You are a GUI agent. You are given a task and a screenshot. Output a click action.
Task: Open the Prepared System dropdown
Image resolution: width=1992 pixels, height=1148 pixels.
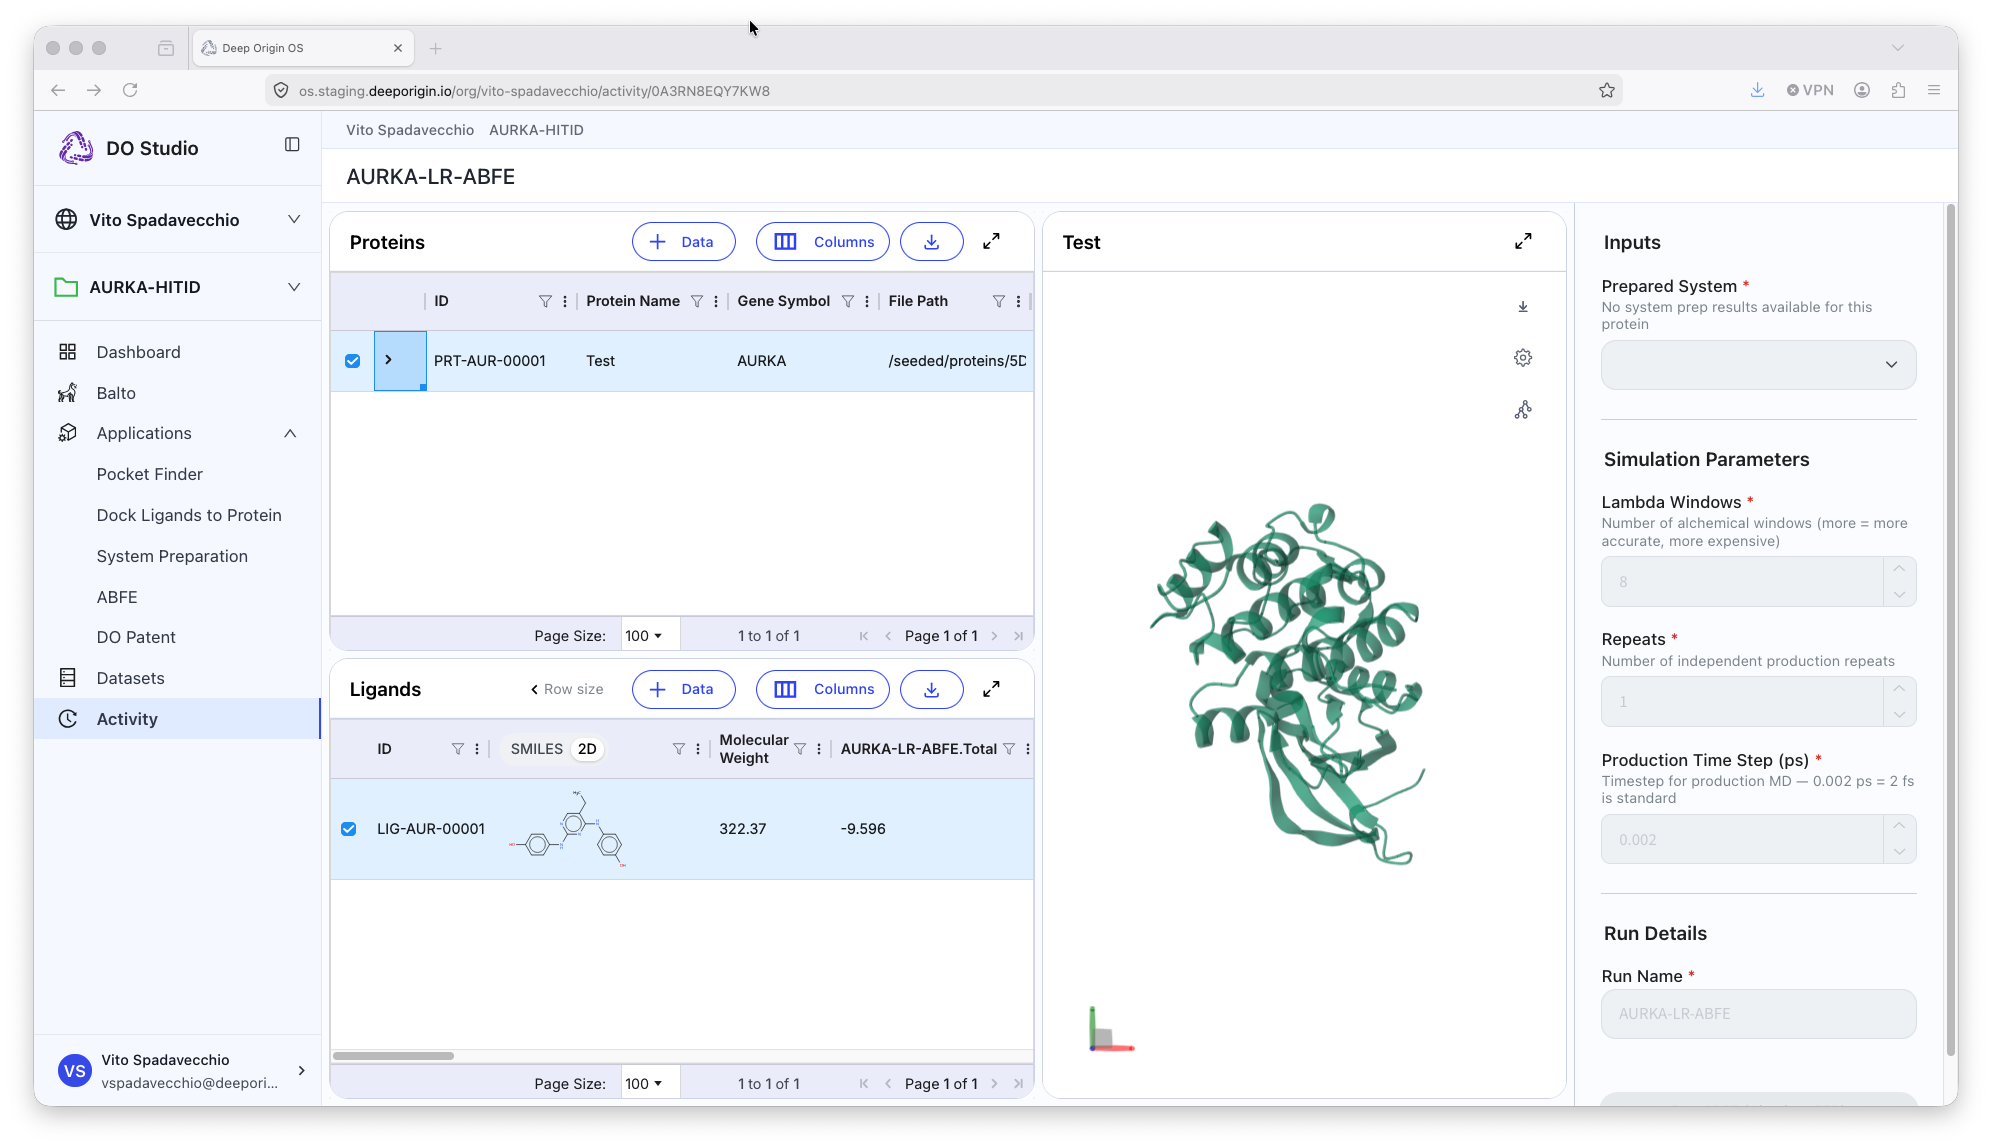1758,365
